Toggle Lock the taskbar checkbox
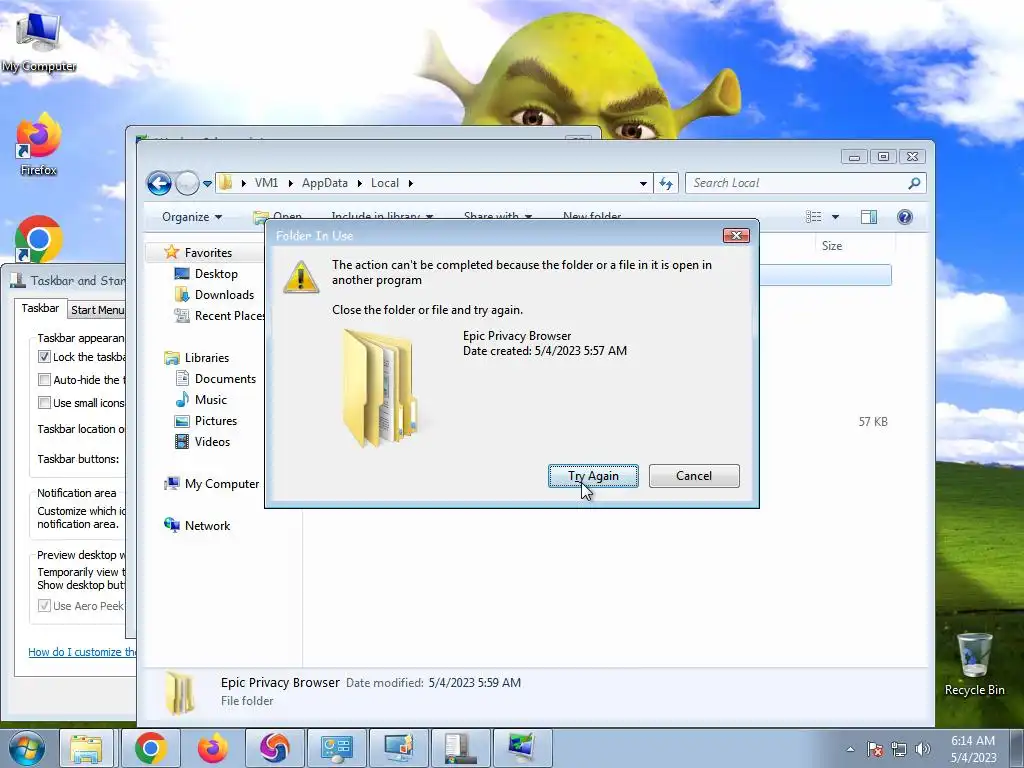 [x=44, y=357]
